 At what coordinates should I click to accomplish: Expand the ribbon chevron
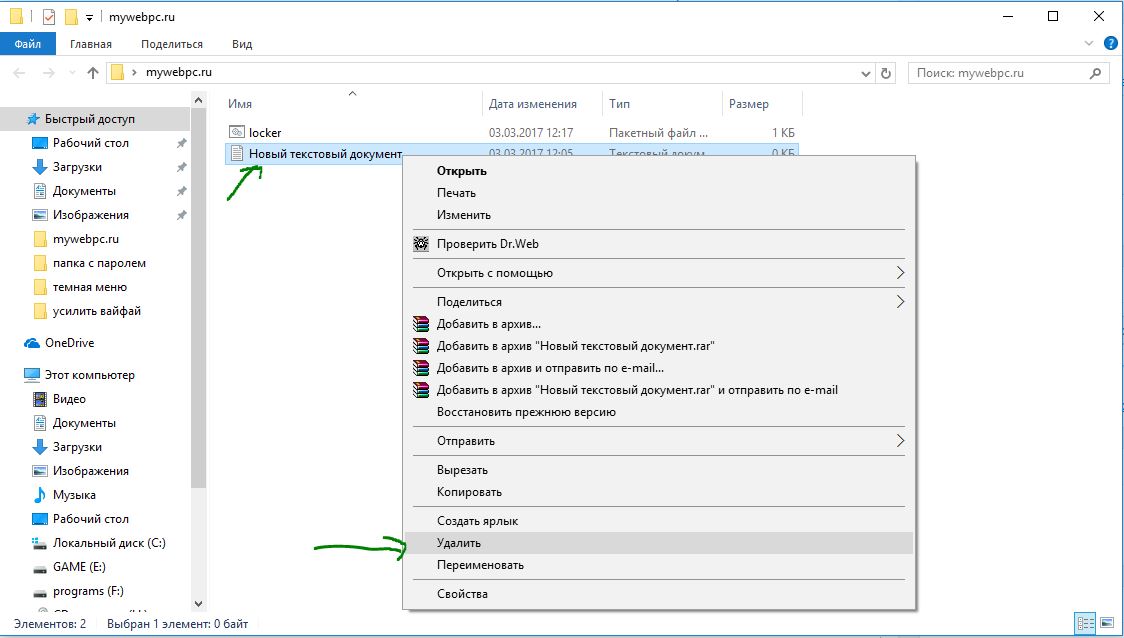1089,44
